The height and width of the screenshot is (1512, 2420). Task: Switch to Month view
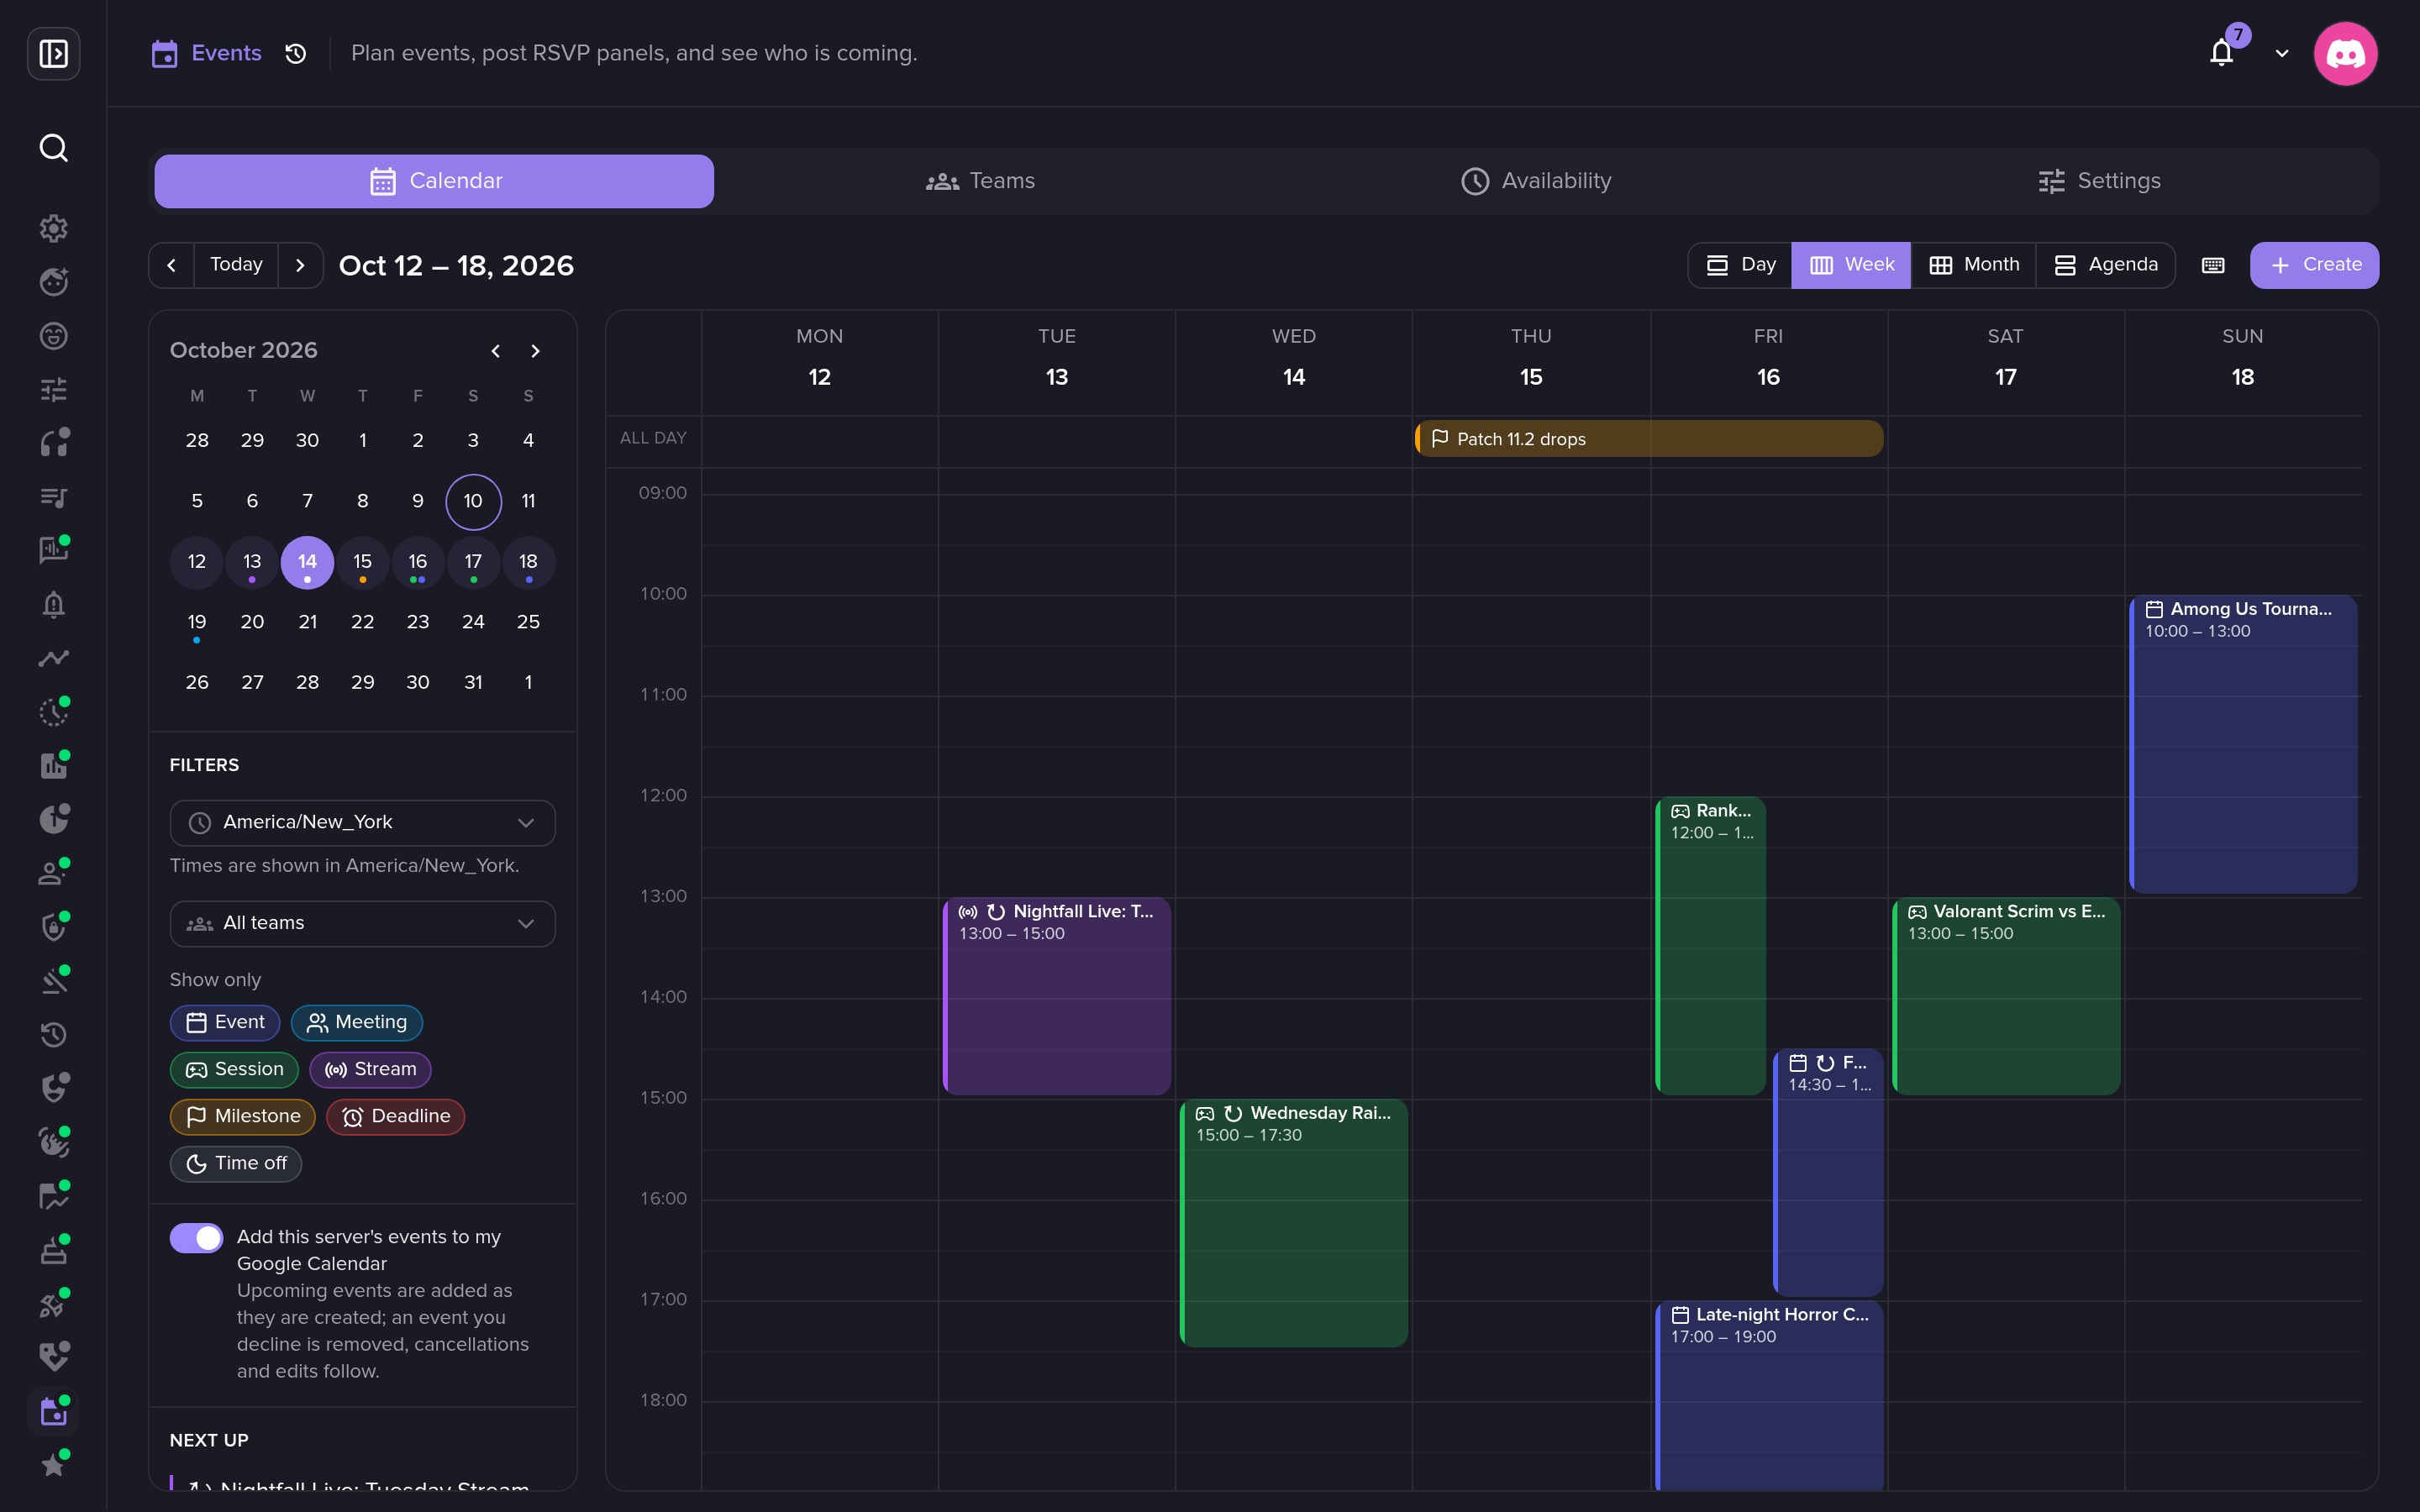[x=1974, y=265]
